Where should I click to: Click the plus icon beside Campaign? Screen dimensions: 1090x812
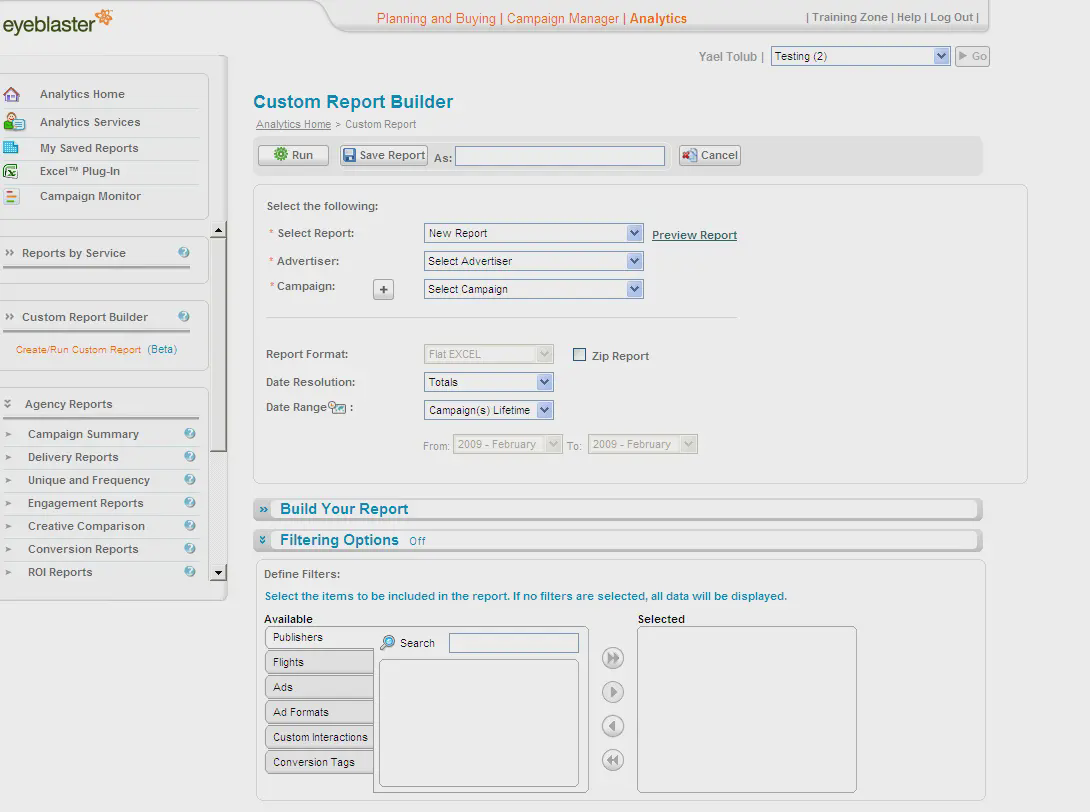pyautogui.click(x=383, y=289)
